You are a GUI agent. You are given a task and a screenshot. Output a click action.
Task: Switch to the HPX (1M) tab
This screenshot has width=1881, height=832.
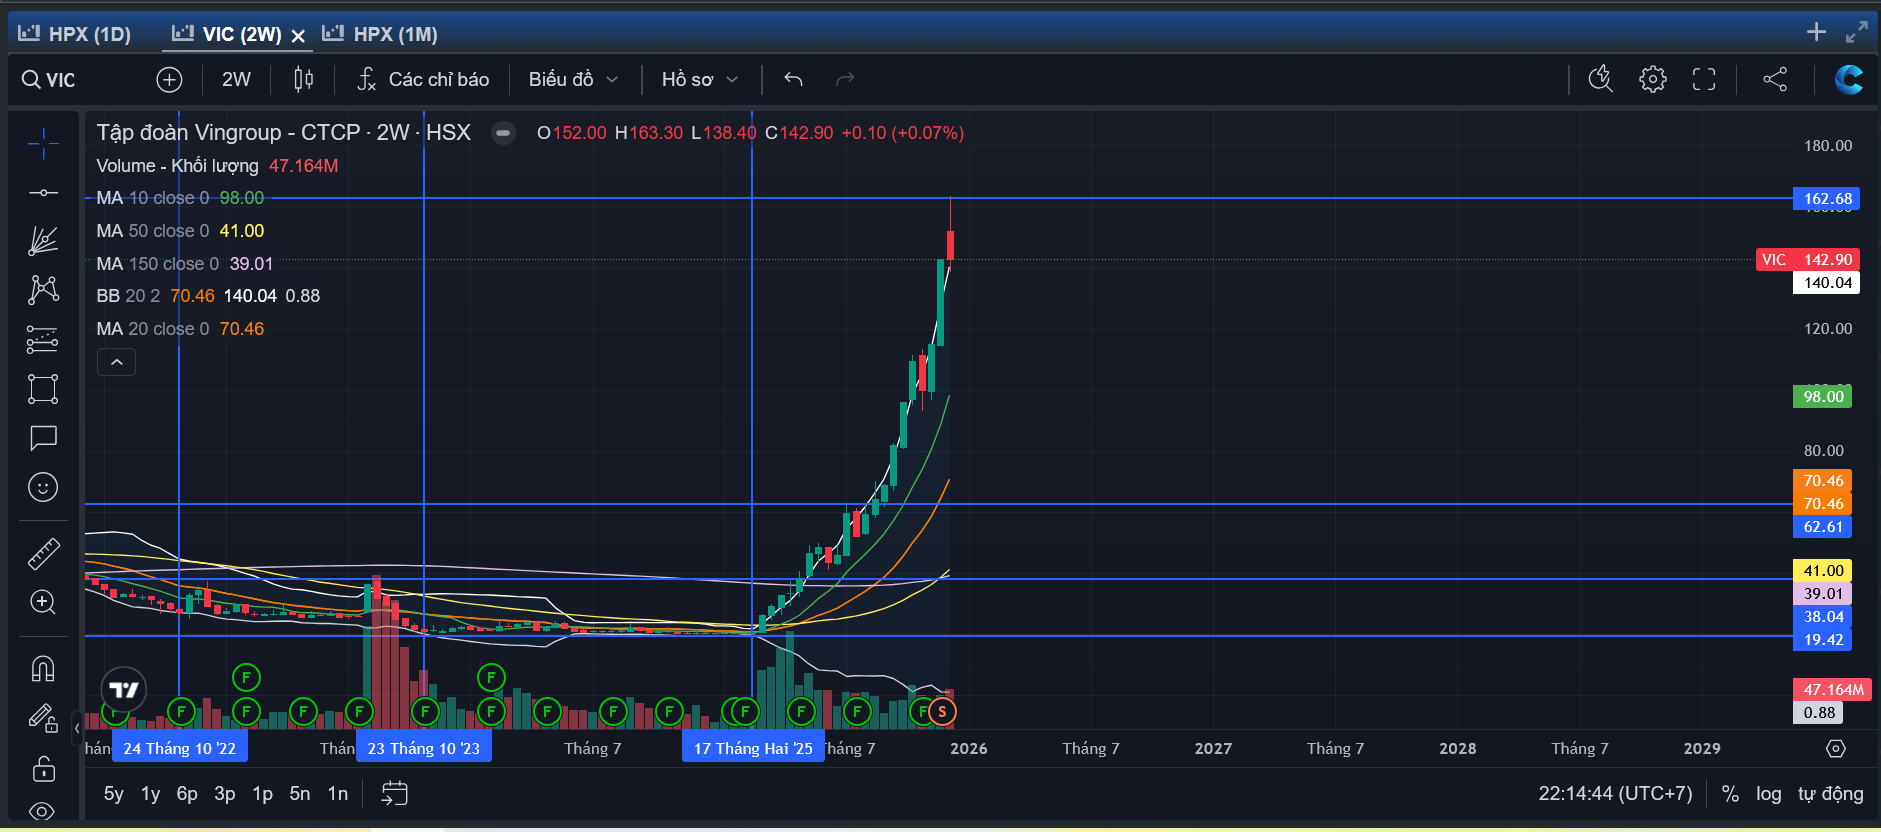pyautogui.click(x=380, y=34)
